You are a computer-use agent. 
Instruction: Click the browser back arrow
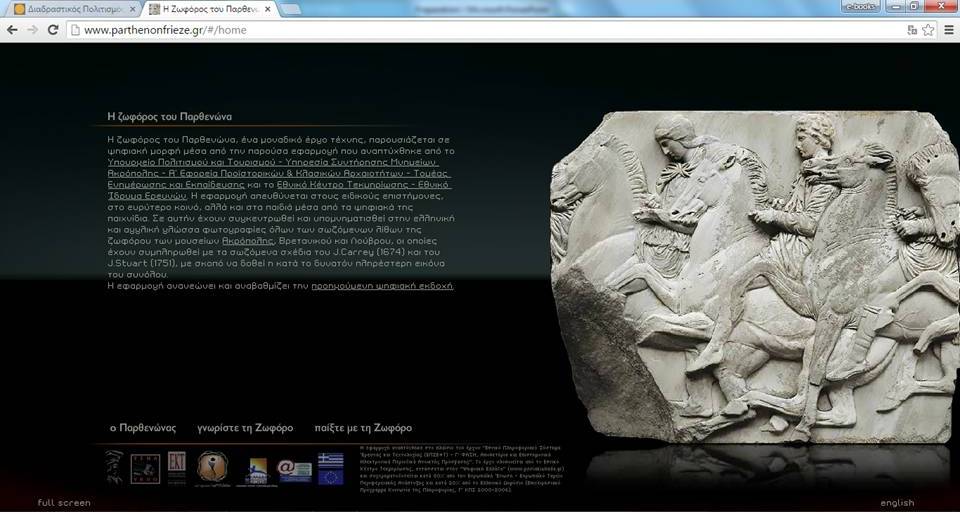coord(12,30)
